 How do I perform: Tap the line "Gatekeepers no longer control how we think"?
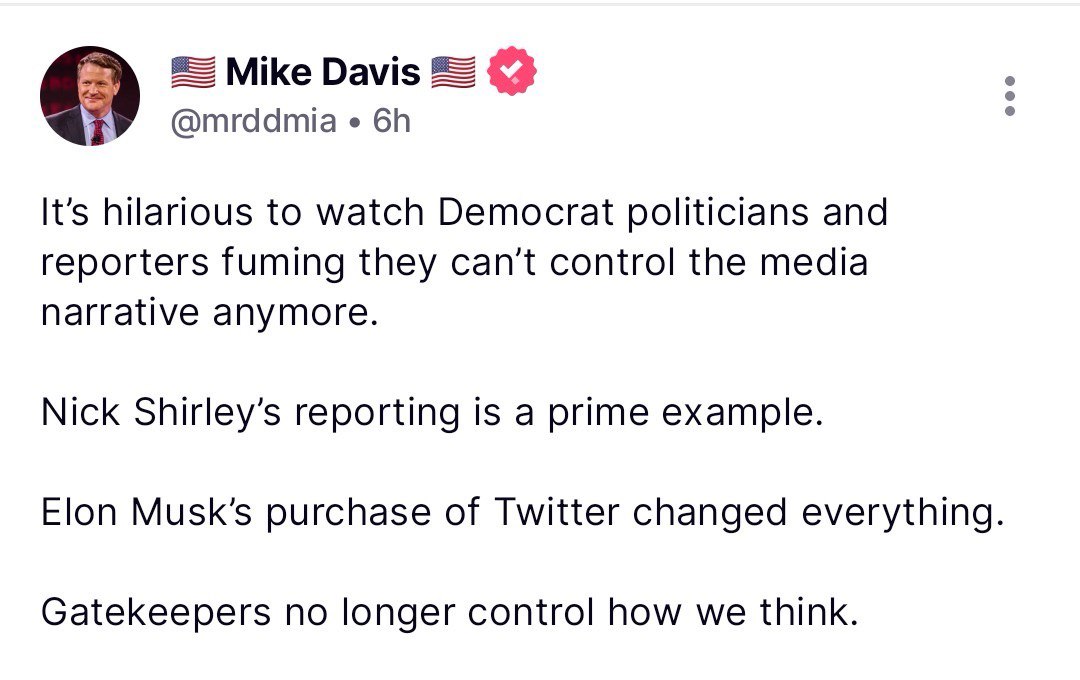coord(450,612)
